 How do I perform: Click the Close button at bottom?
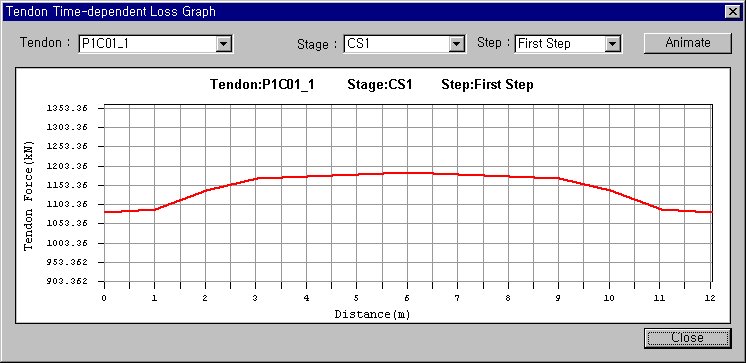(687, 338)
